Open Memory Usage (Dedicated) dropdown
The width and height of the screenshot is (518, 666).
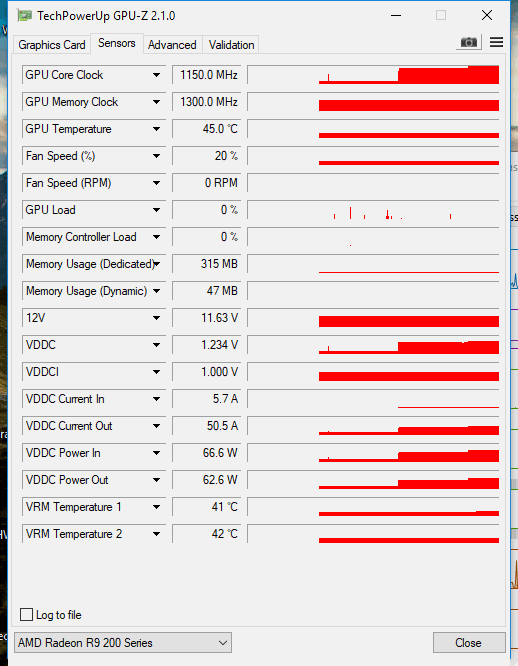tap(156, 264)
